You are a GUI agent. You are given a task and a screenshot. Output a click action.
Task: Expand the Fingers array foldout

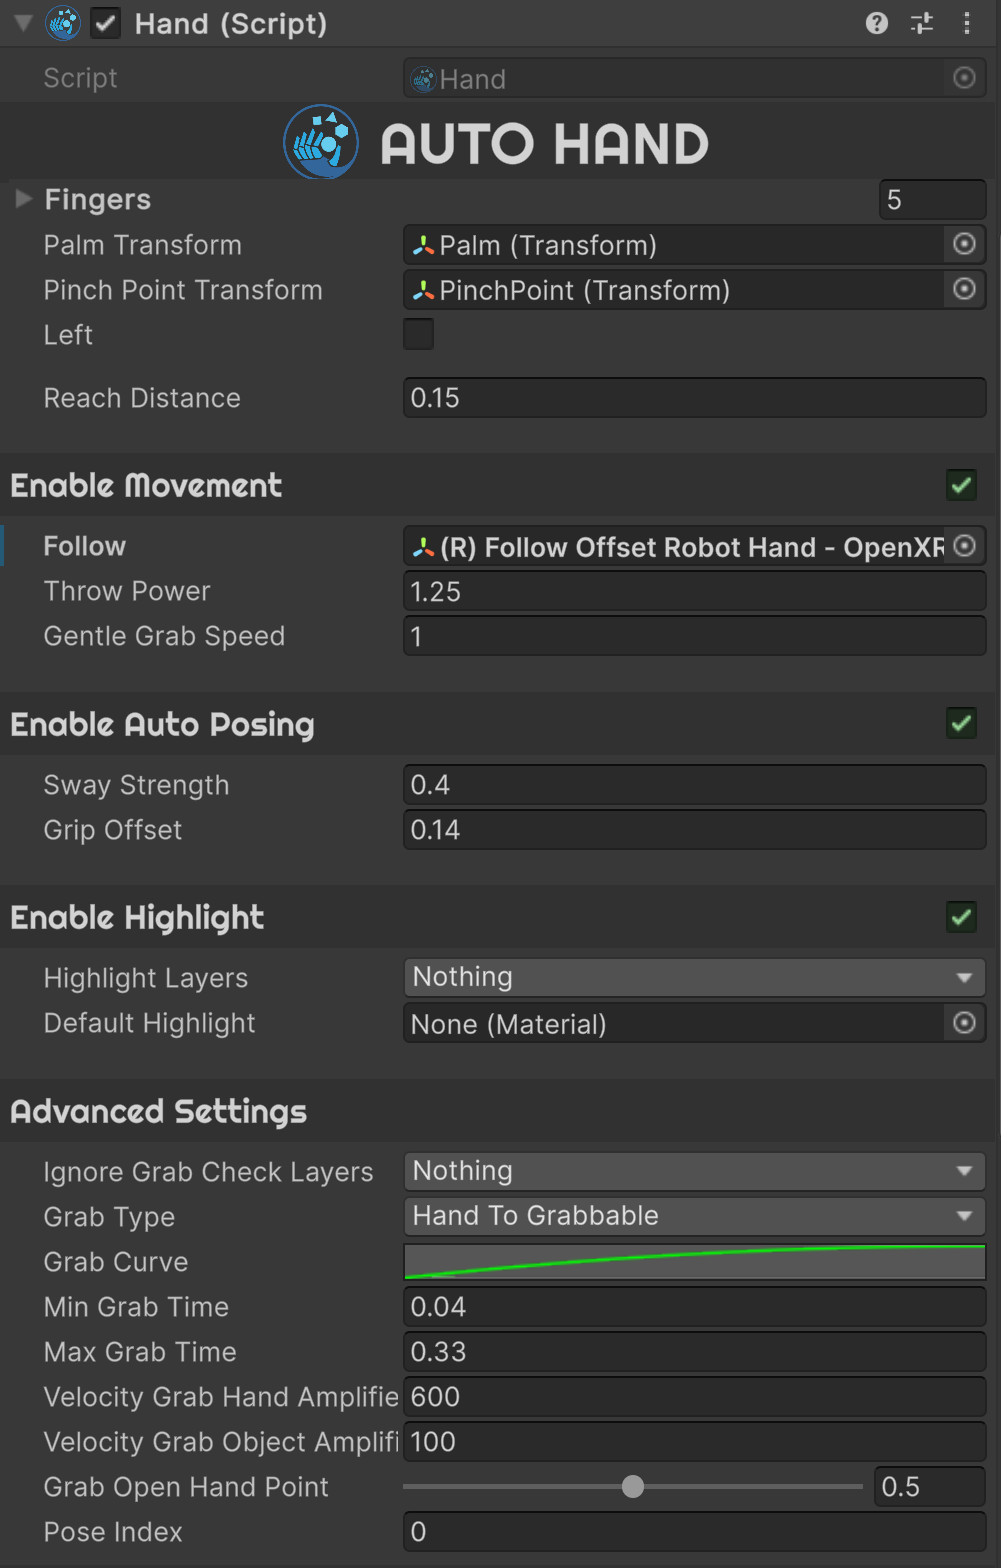coord(24,198)
